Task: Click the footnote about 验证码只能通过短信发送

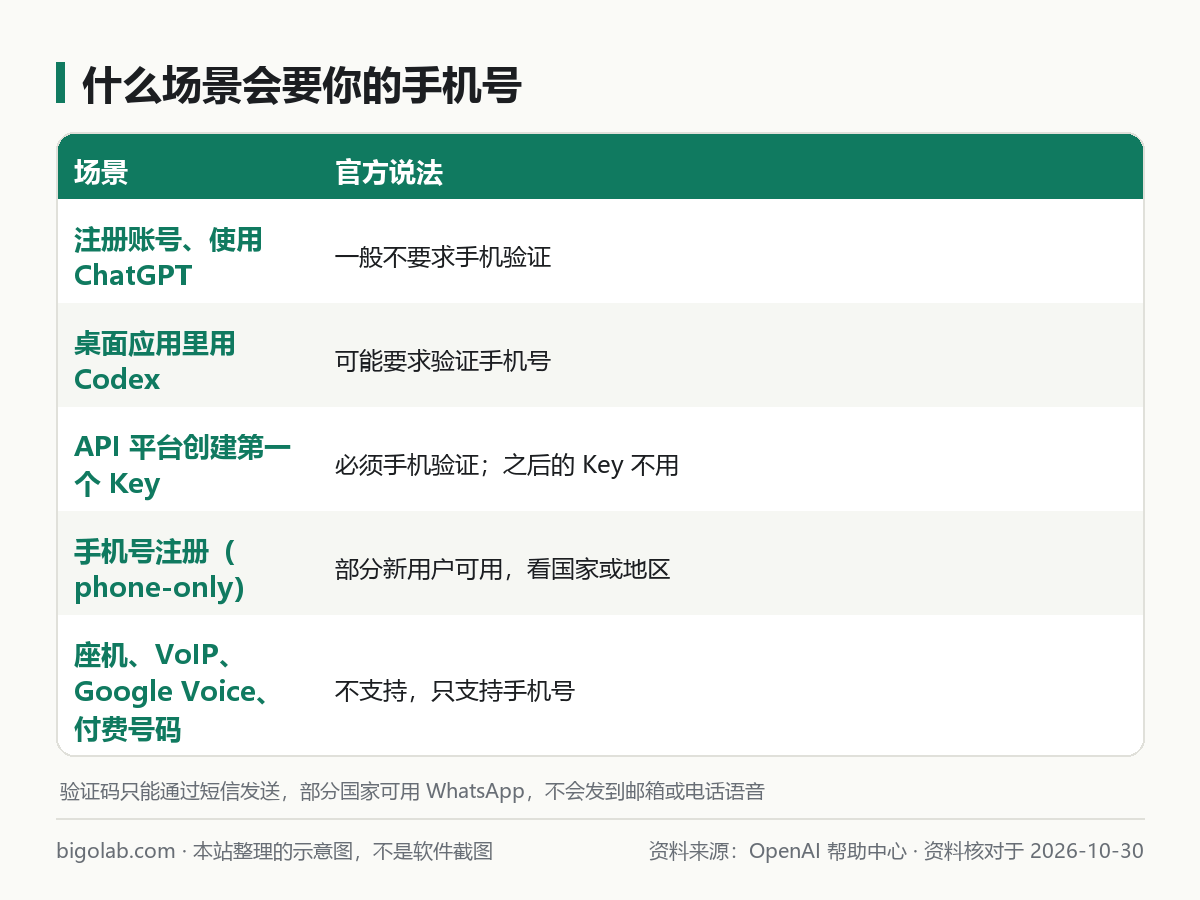Action: click(412, 792)
